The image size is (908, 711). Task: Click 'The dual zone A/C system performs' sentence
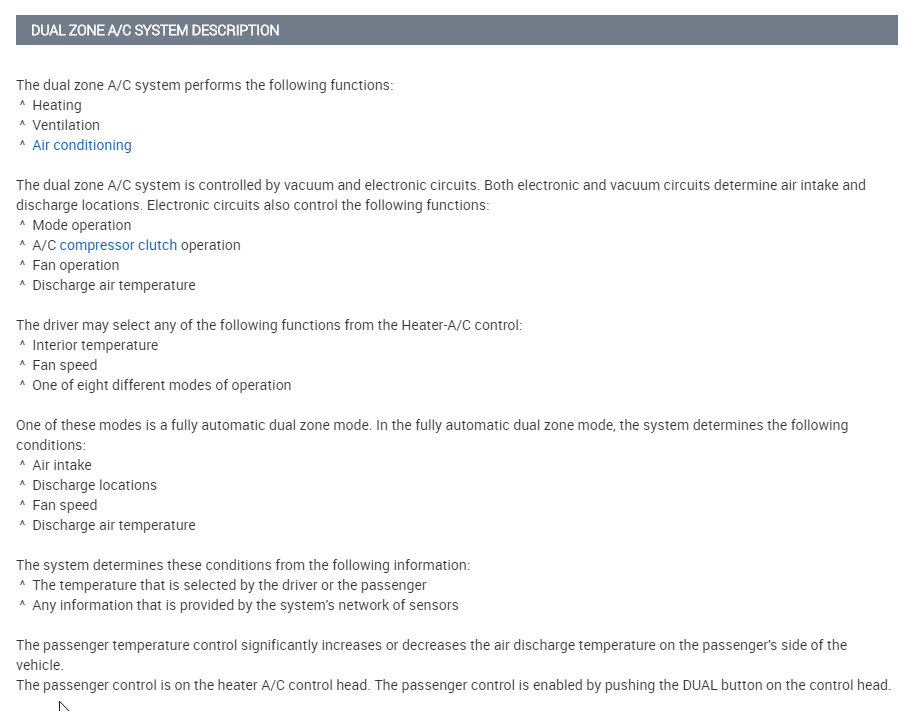pos(204,85)
